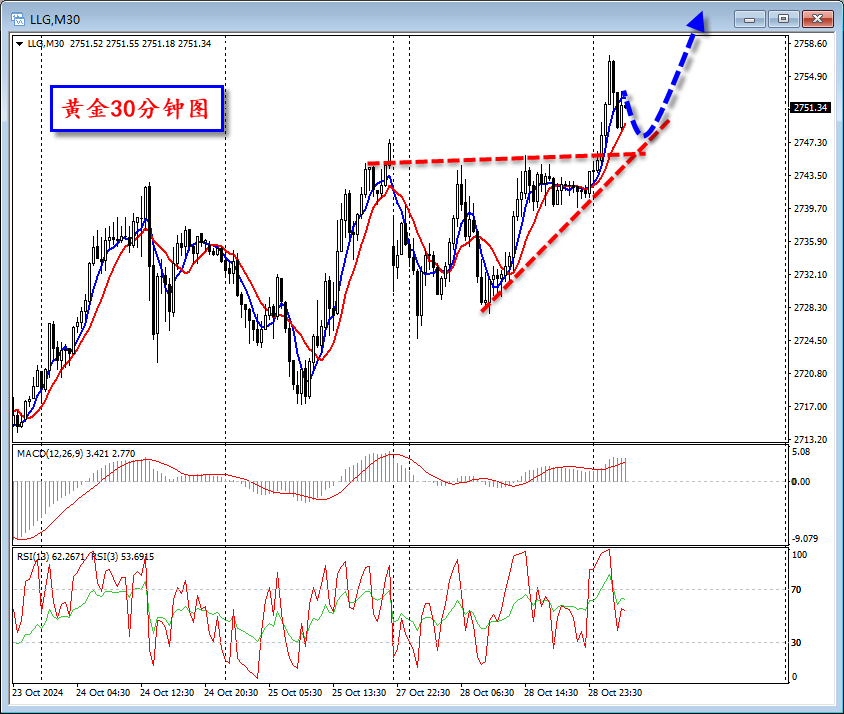This screenshot has width=844, height=714.
Task: Click the 24 Oct 04:30 time label
Action: 103,692
